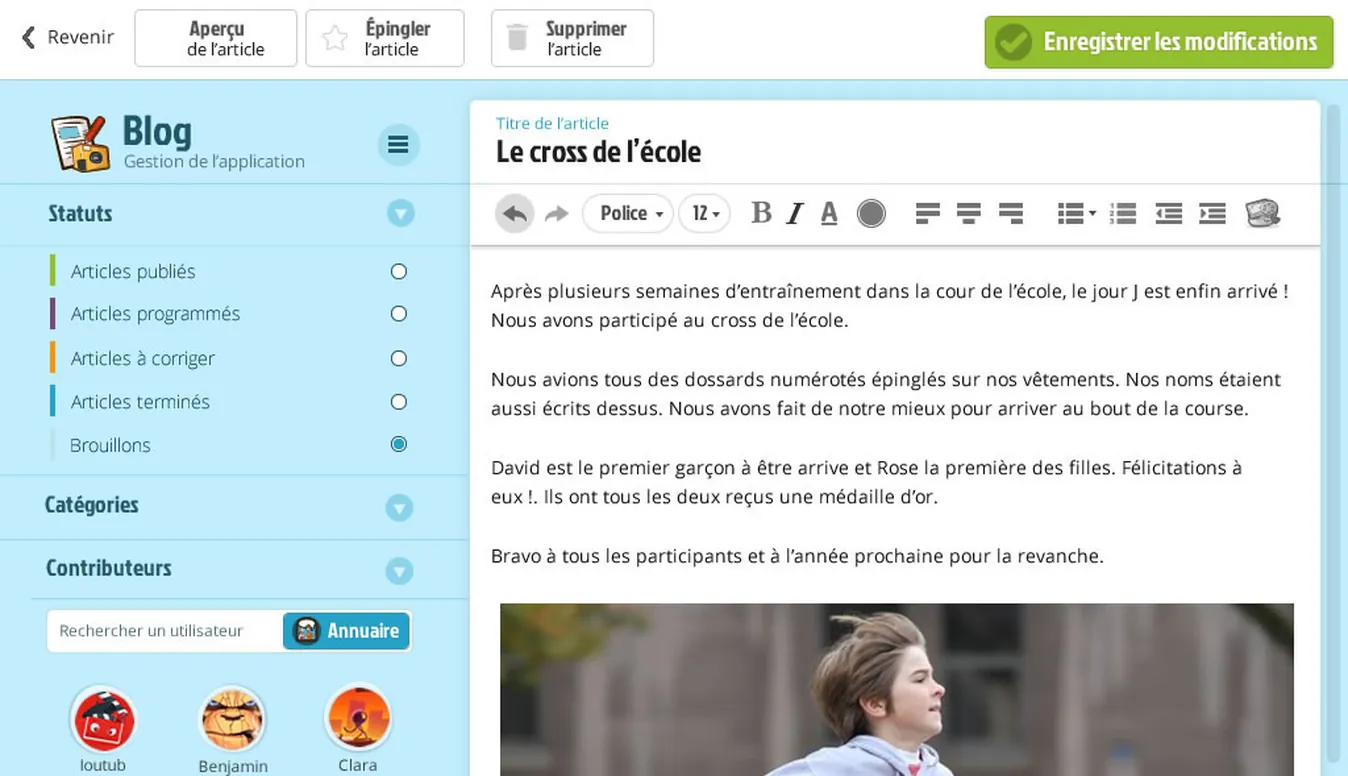Open the grey text color swatch
The height and width of the screenshot is (776, 1348).
click(x=871, y=213)
